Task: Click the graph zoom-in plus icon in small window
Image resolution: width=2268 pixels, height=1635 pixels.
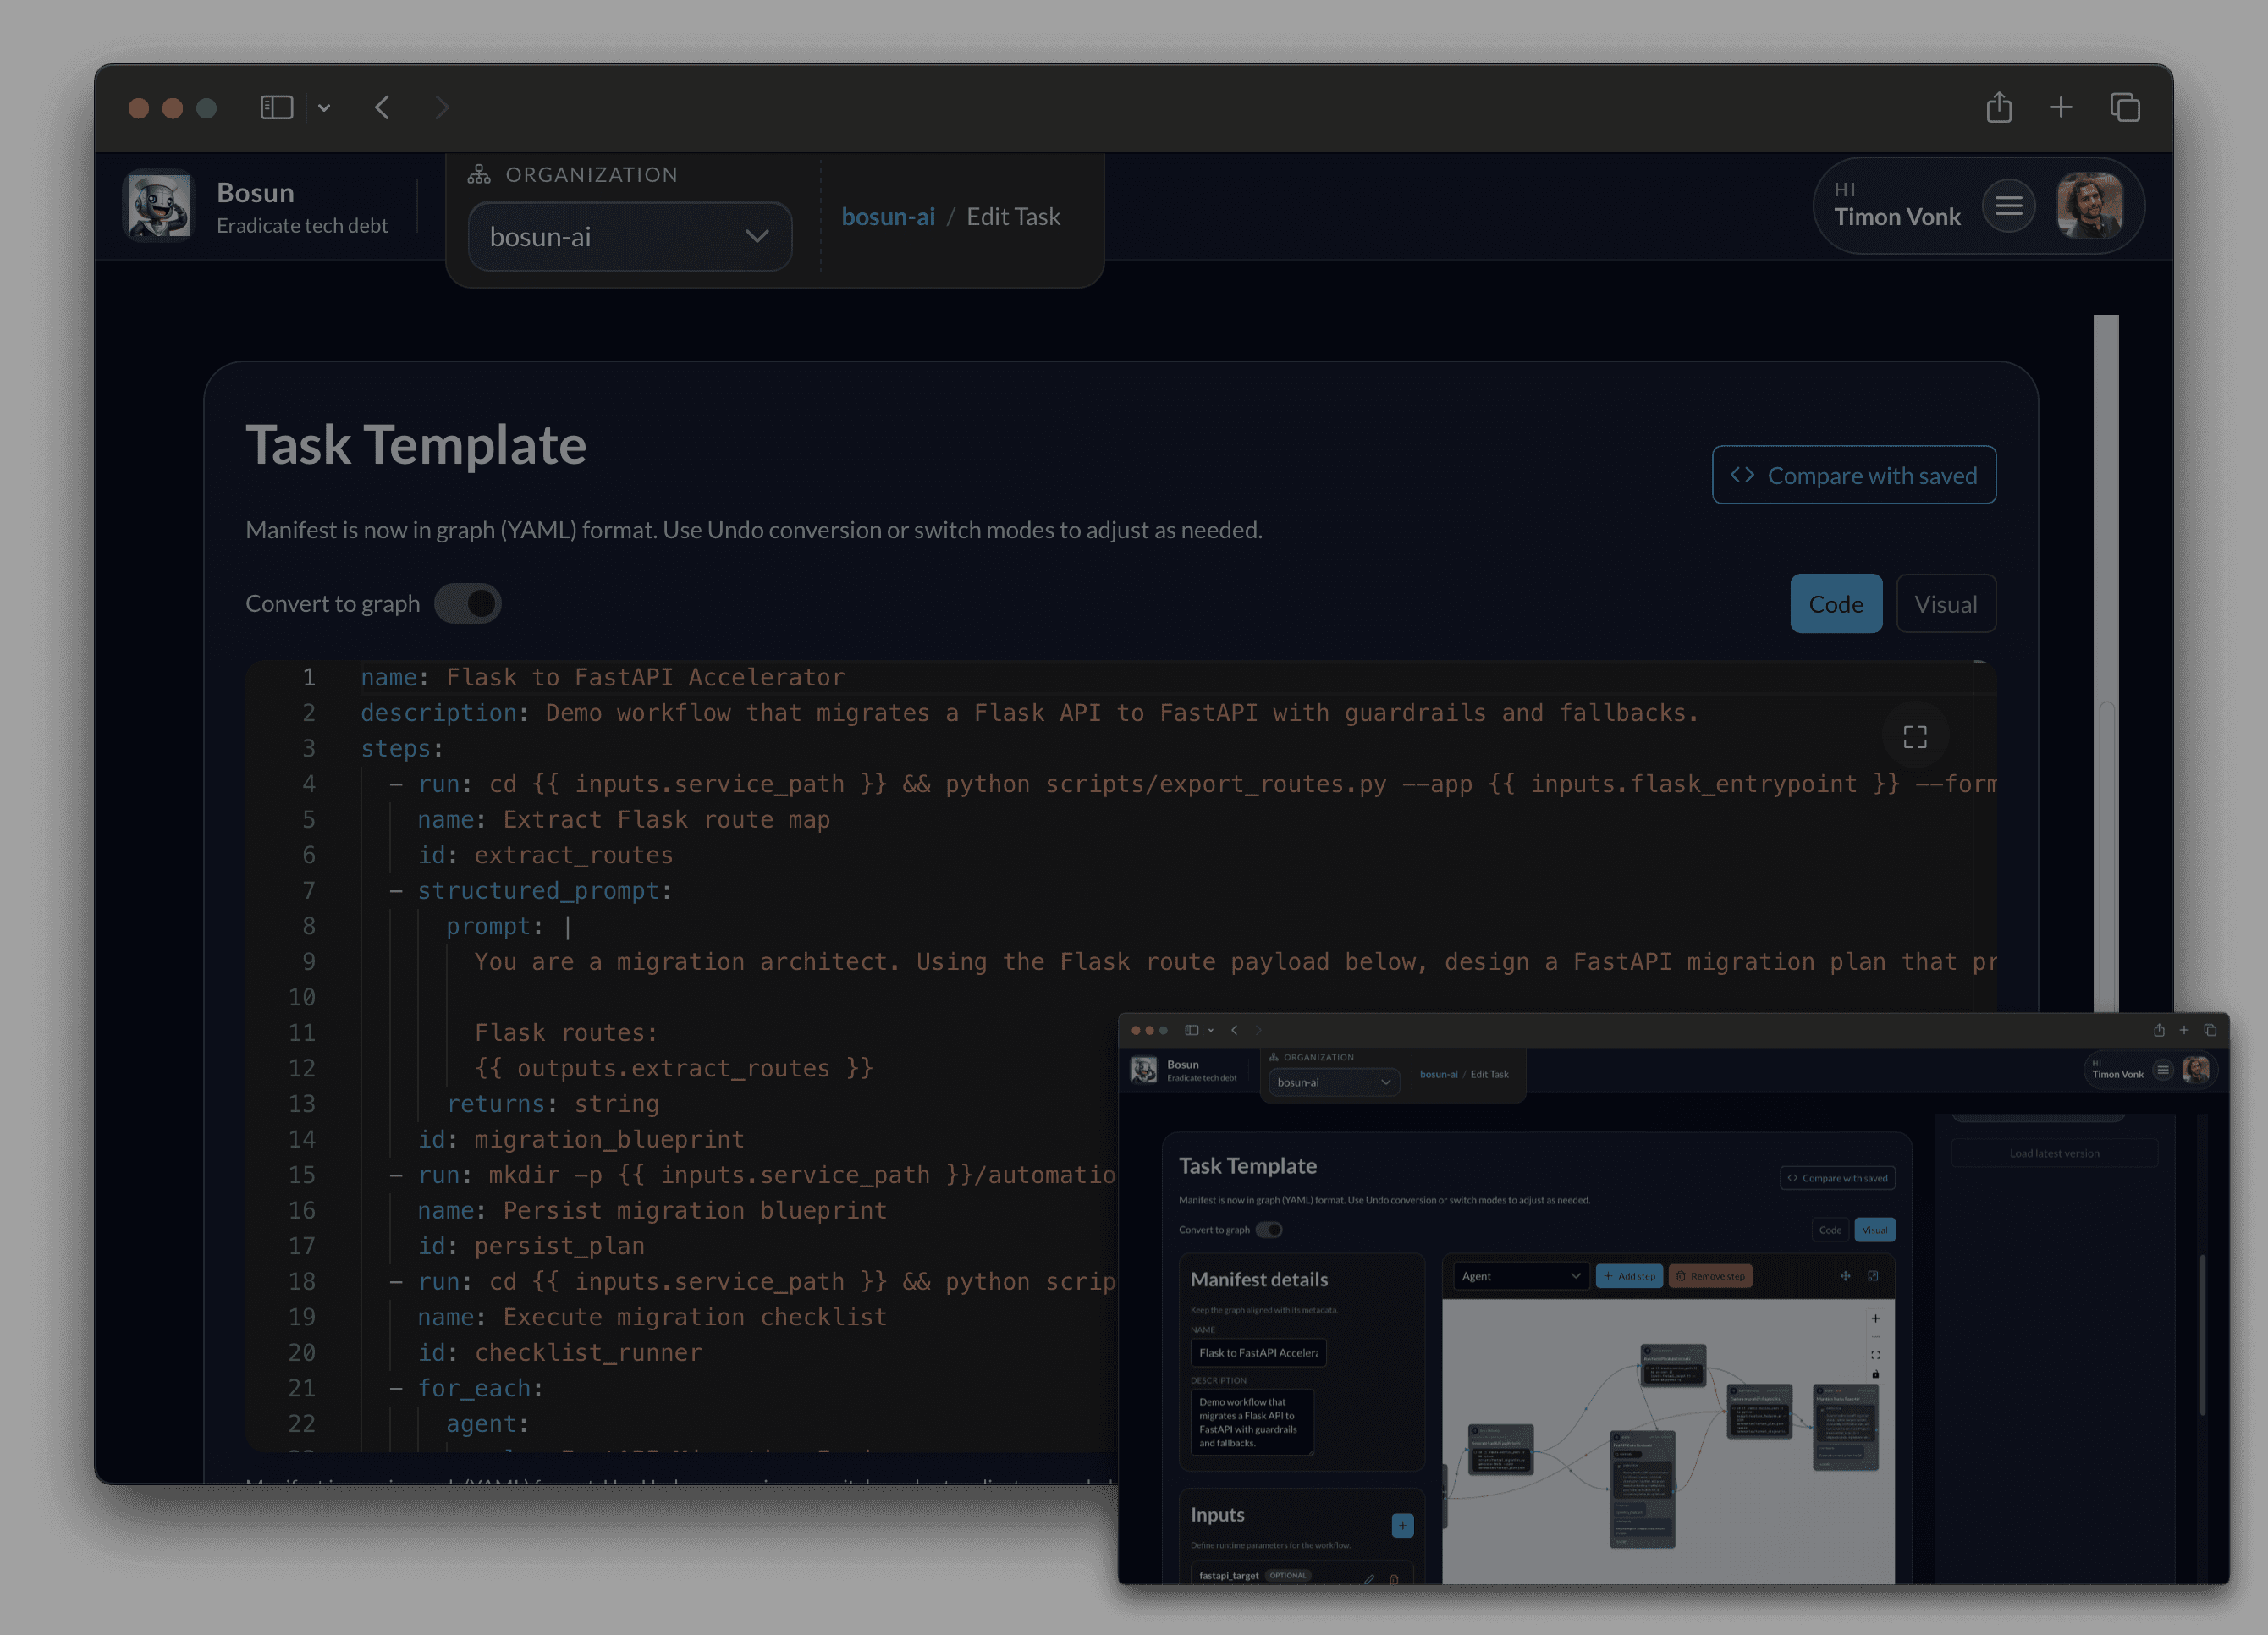Action: click(x=1875, y=1318)
